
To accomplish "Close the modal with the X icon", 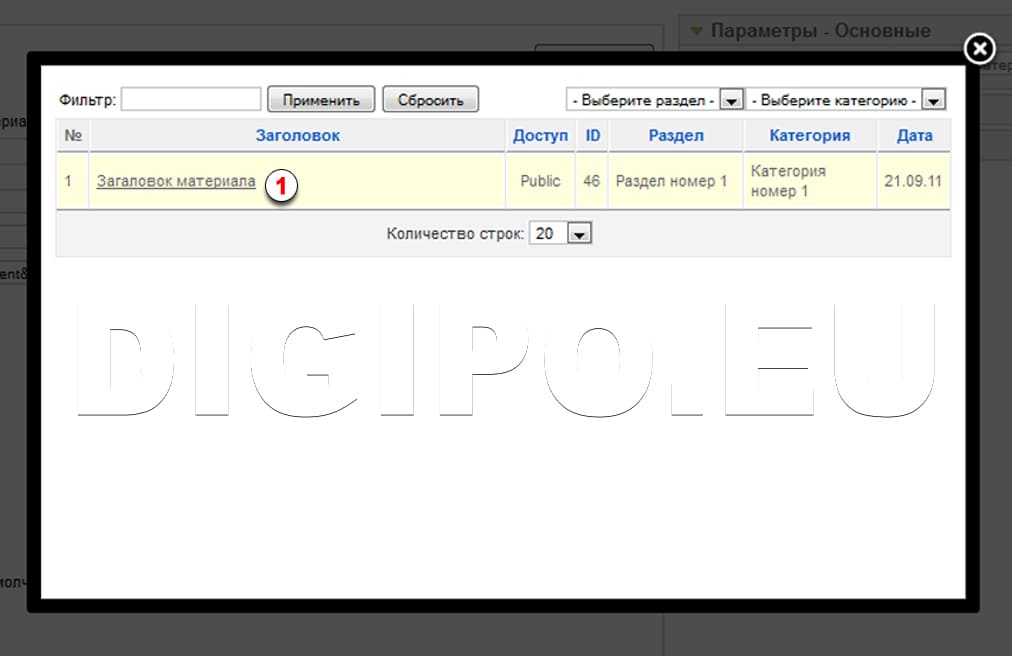I will tap(980, 48).
